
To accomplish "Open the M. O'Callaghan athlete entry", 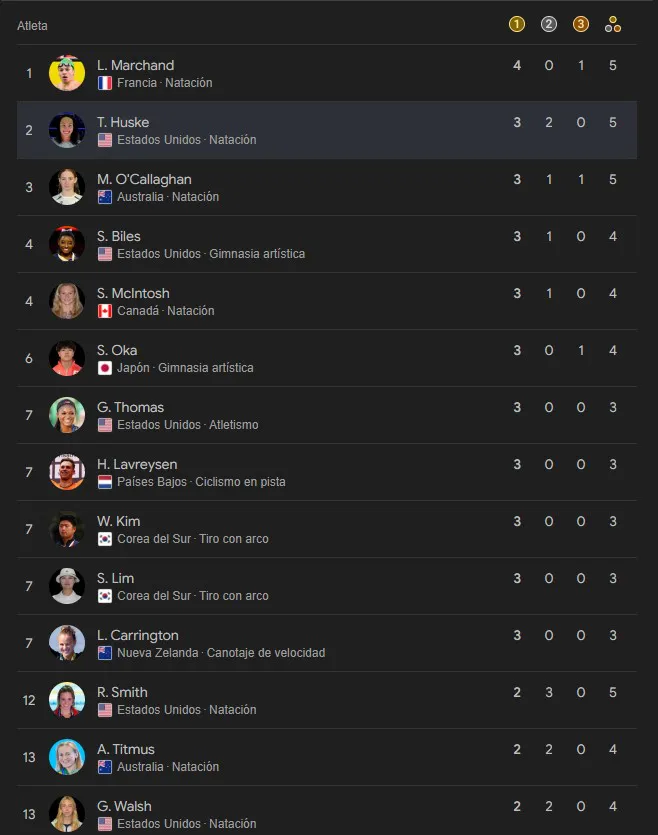I will (x=144, y=179).
